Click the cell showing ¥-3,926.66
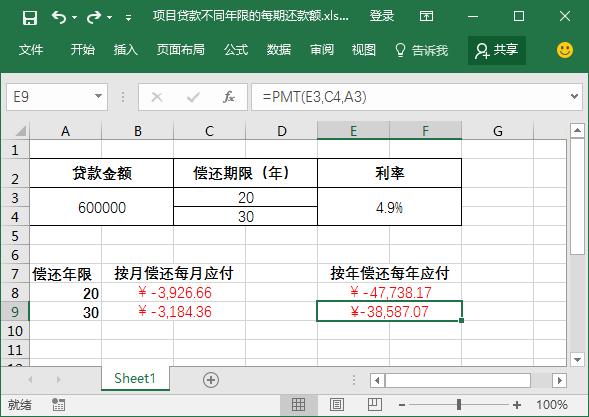 click(174, 293)
